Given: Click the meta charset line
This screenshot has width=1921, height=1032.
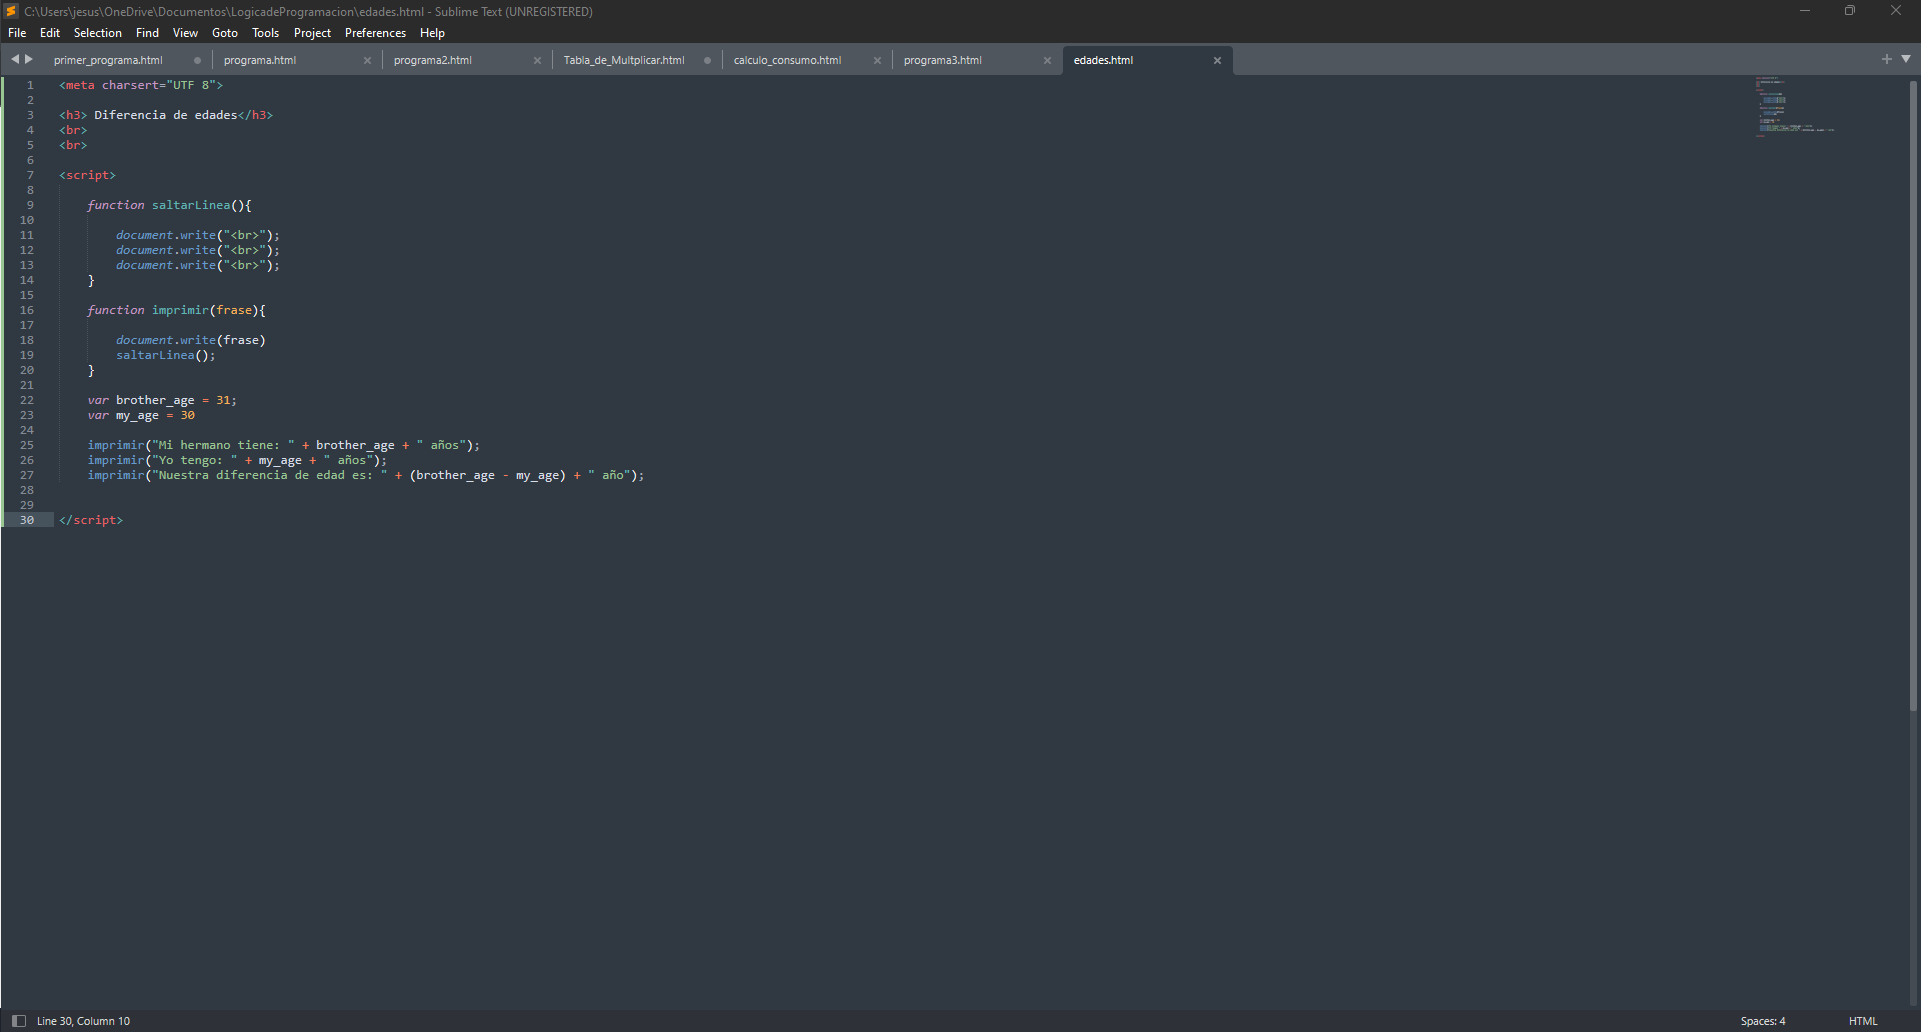Looking at the screenshot, I should click(x=141, y=85).
